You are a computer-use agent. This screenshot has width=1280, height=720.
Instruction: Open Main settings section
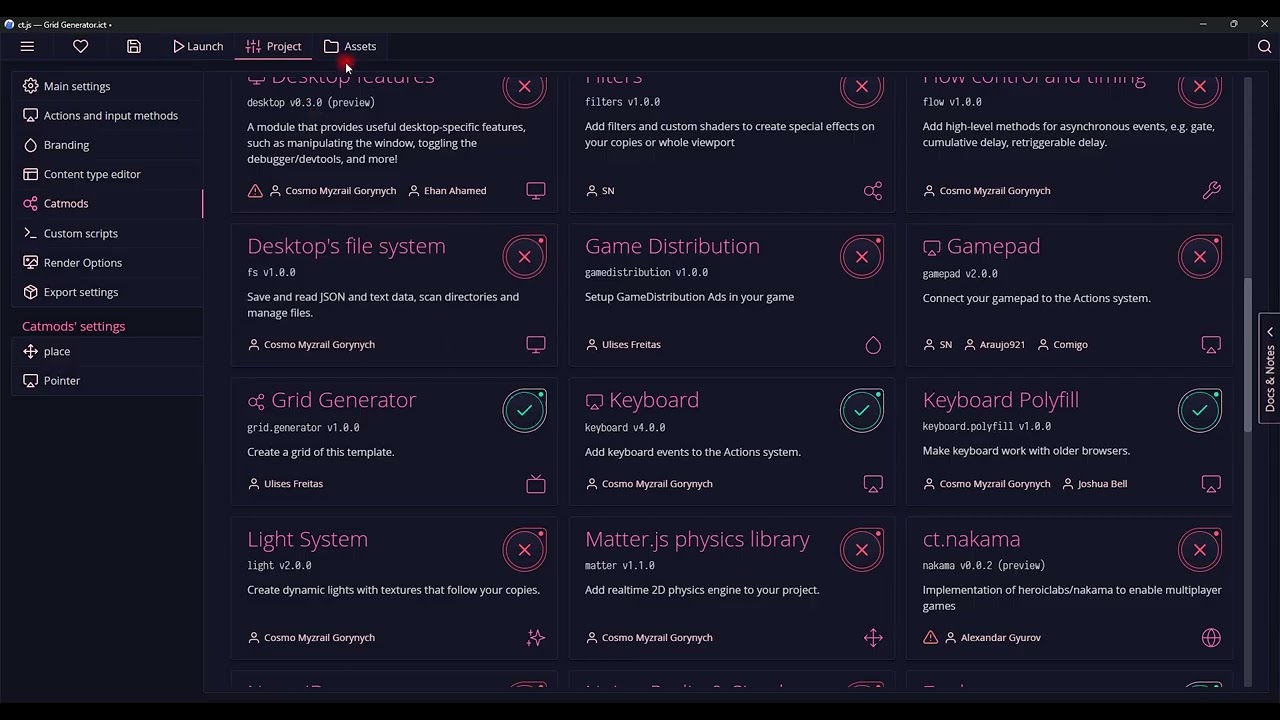pos(106,86)
